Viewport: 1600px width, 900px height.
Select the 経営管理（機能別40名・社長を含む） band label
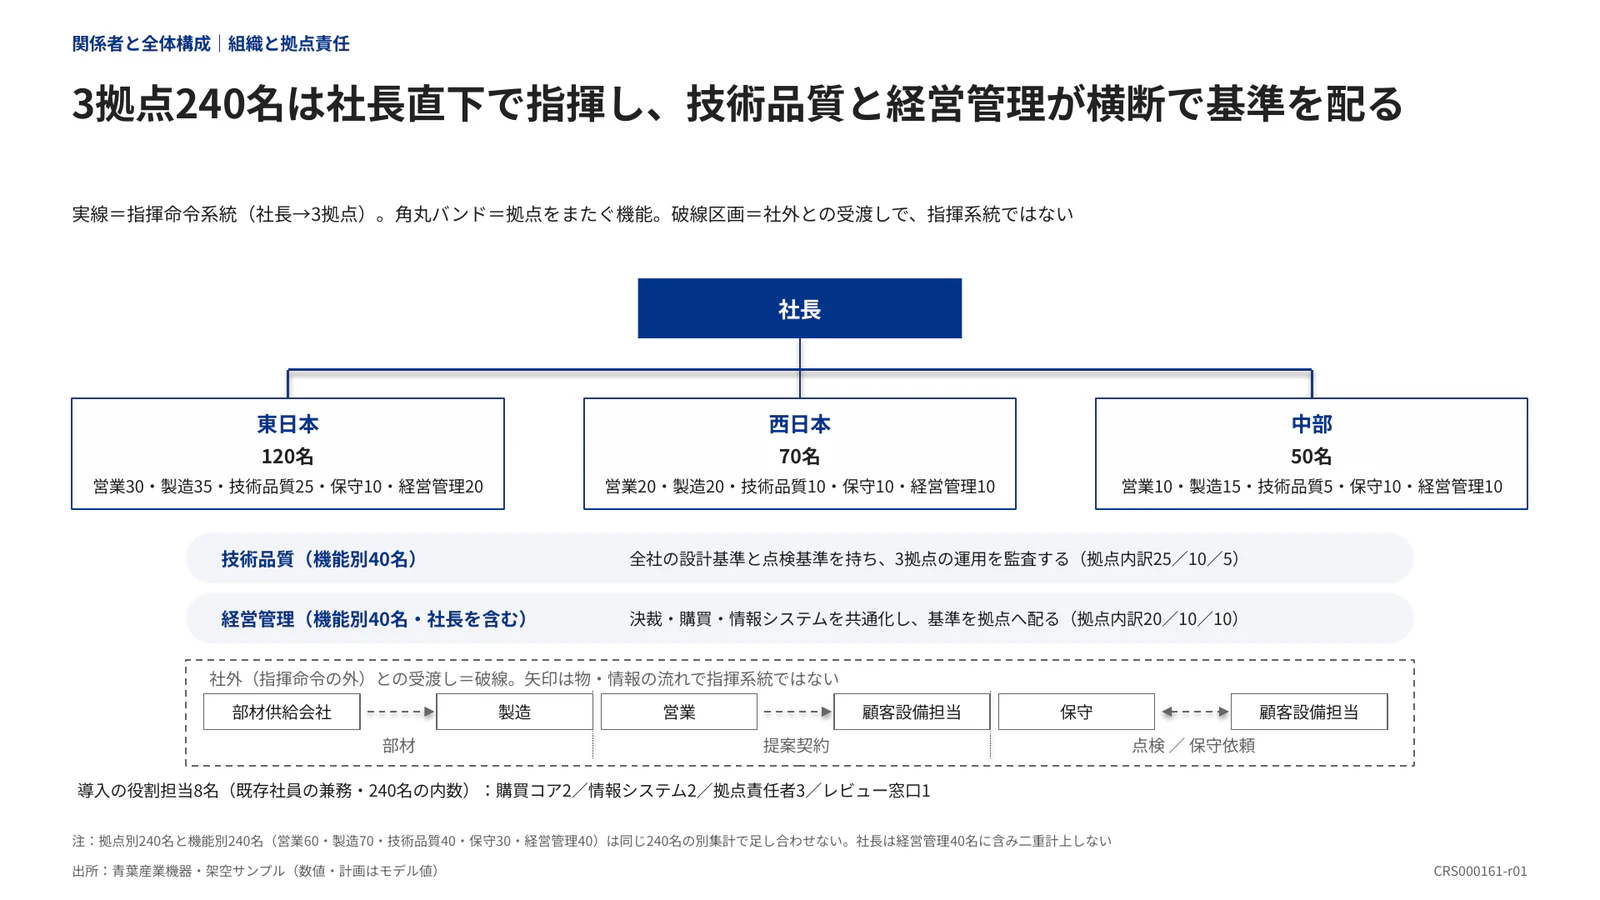pos(374,619)
